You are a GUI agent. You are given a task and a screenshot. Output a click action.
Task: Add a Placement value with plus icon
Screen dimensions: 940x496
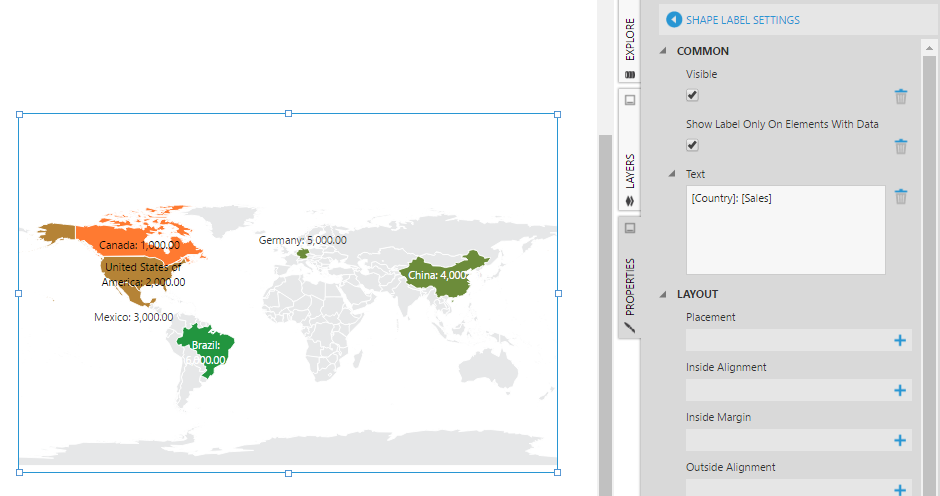899,341
